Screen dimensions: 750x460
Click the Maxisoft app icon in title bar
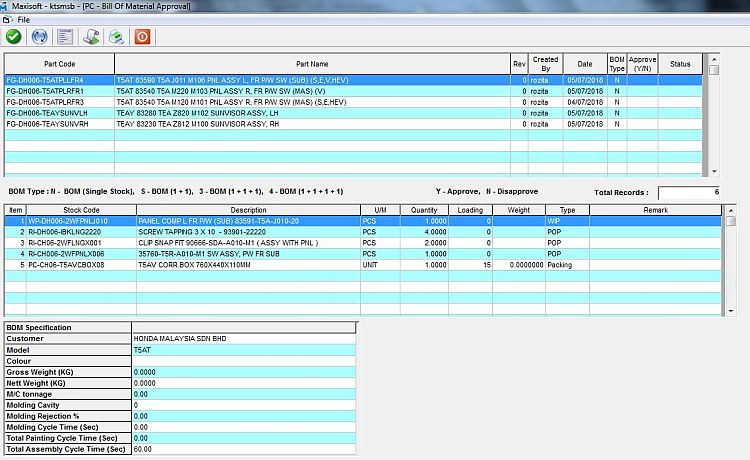point(8,6)
